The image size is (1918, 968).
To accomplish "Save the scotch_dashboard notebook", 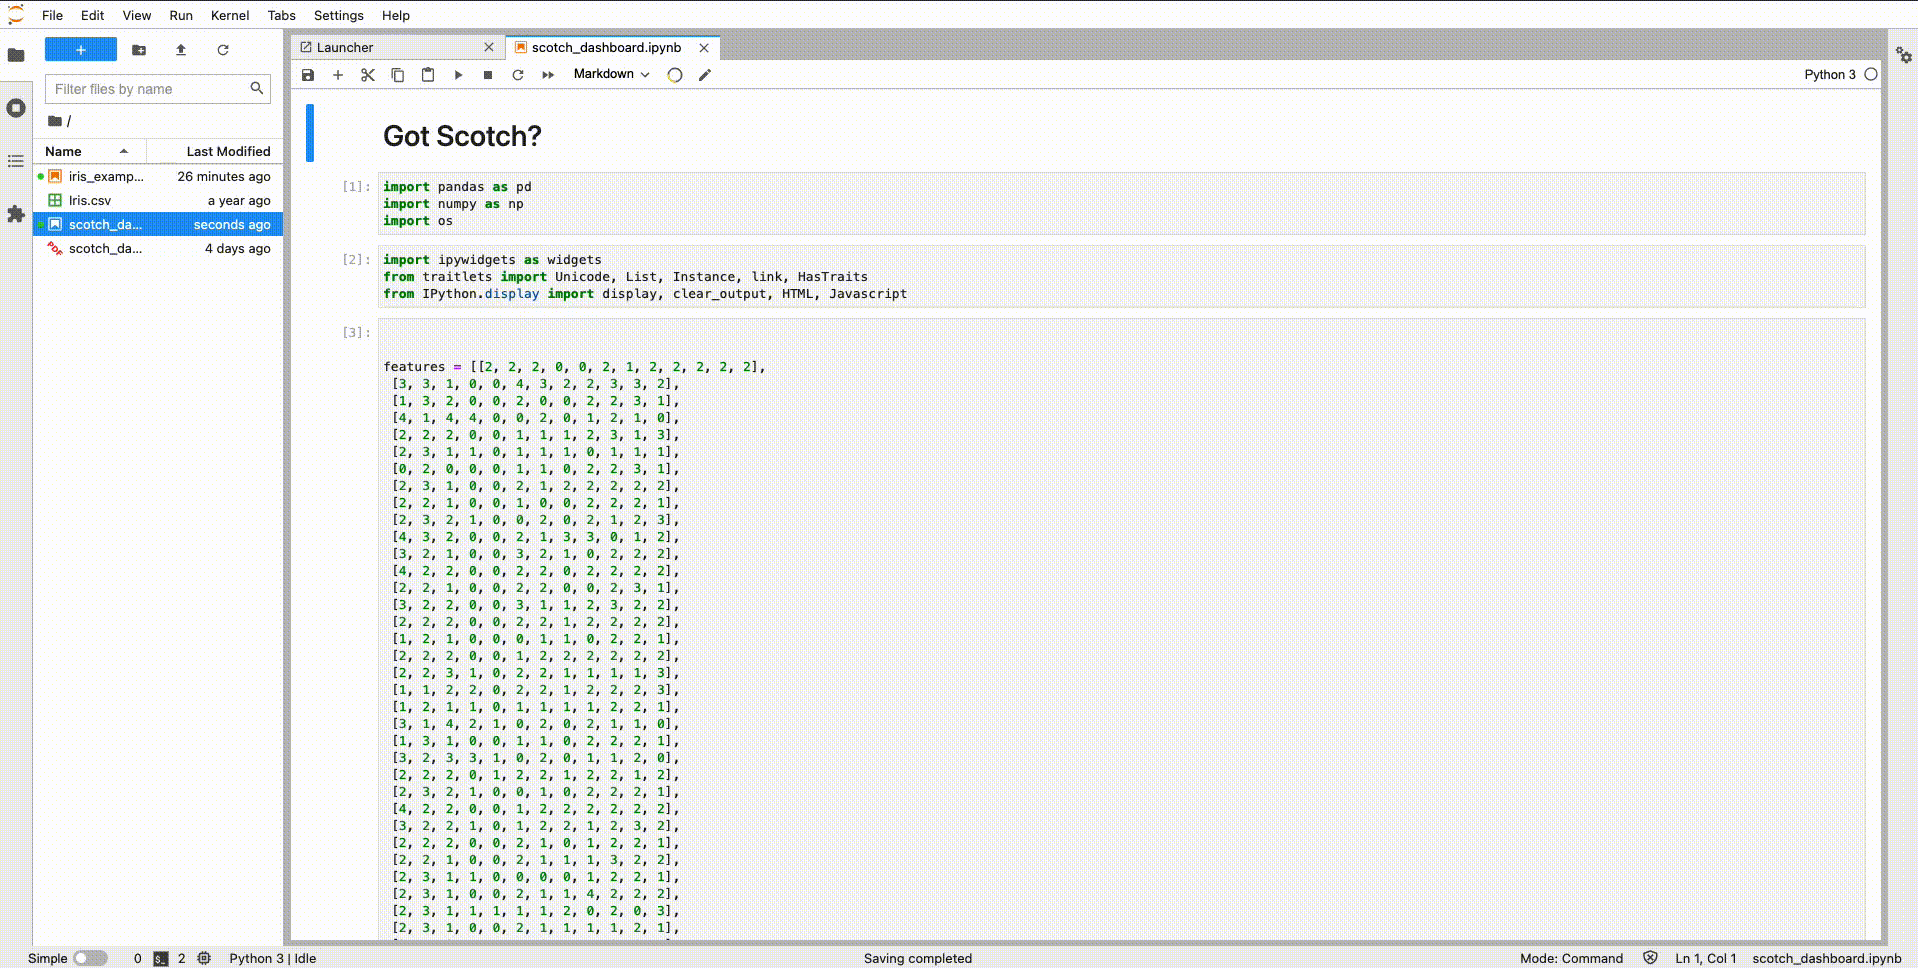I will point(308,75).
